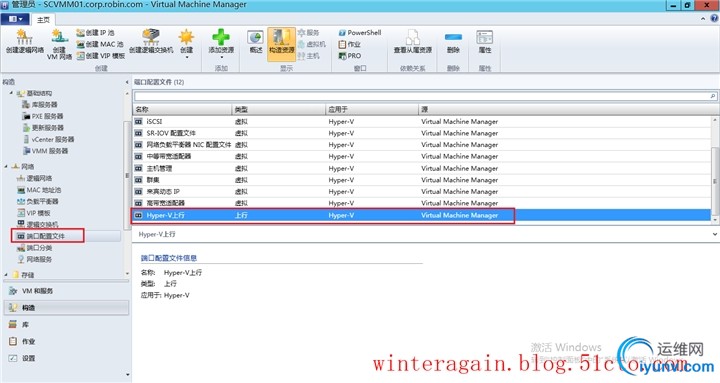Select 网络服务 in the tree
The image size is (720, 383).
coord(34,259)
